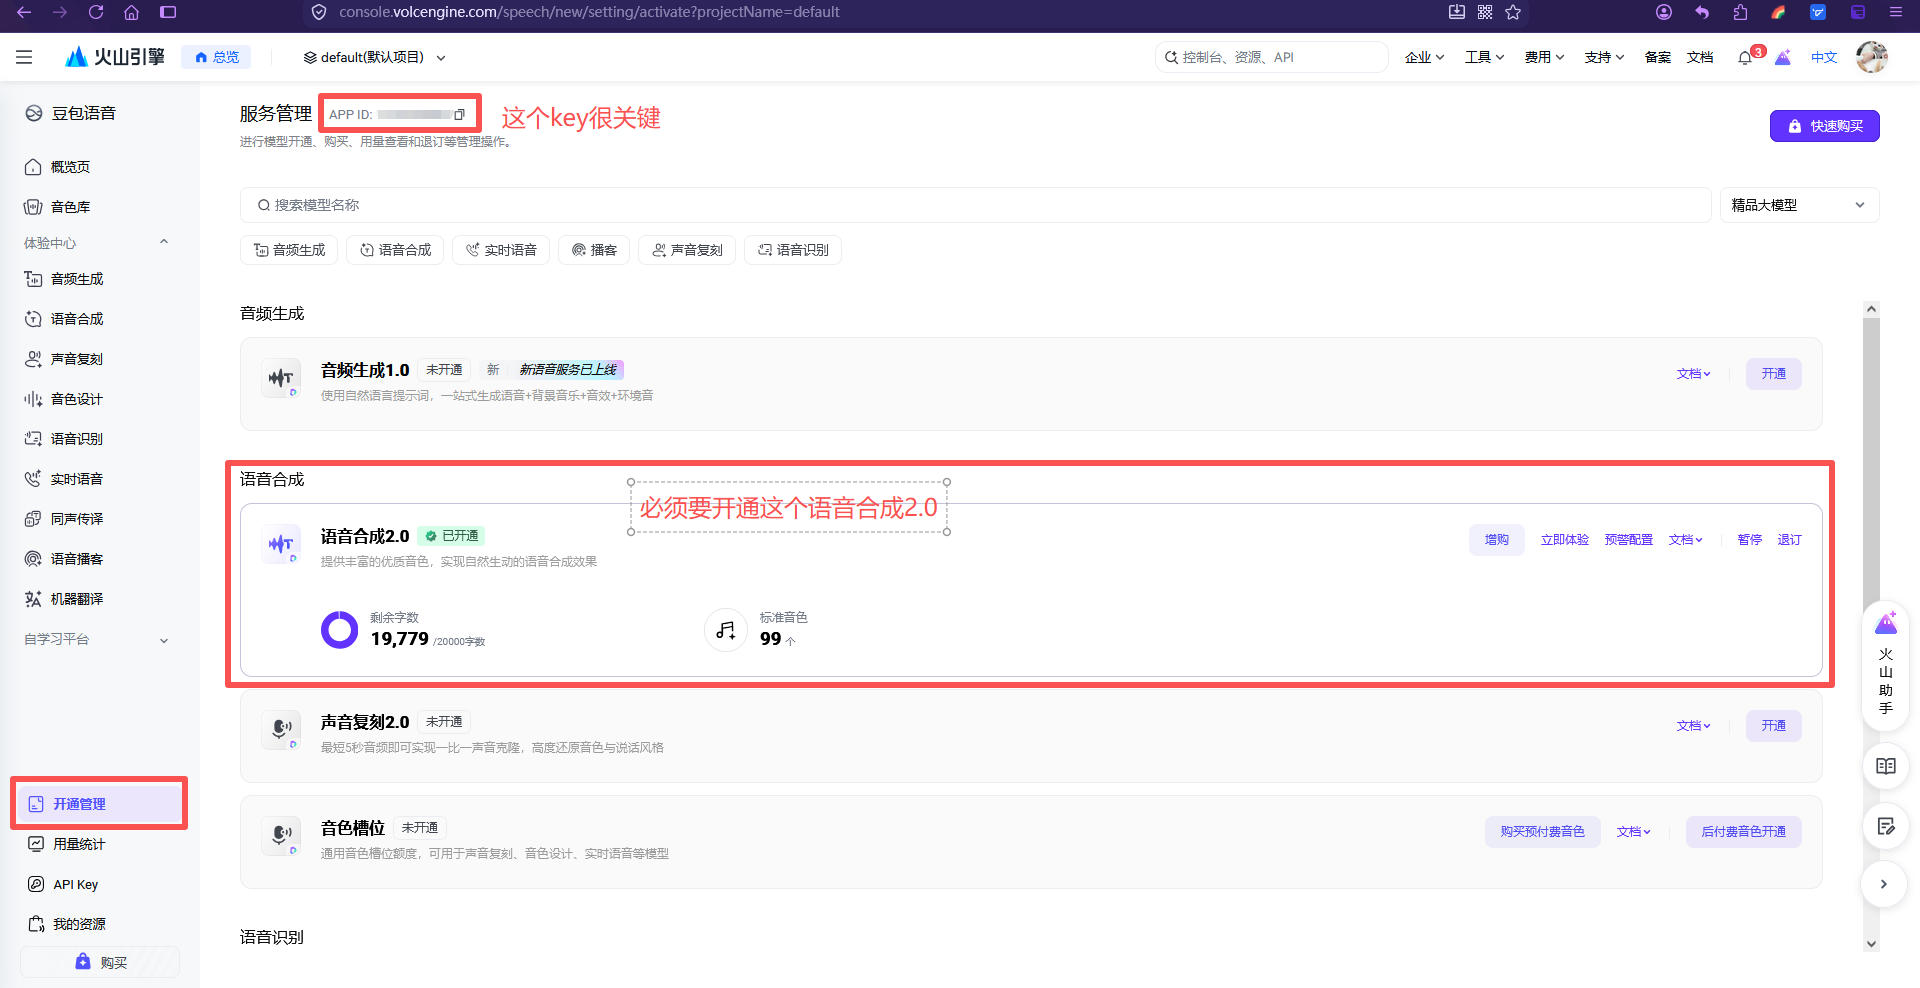Viewport: 1920px width, 988px height.
Task: Open 精品大模型 dropdown
Action: pyautogui.click(x=1799, y=205)
